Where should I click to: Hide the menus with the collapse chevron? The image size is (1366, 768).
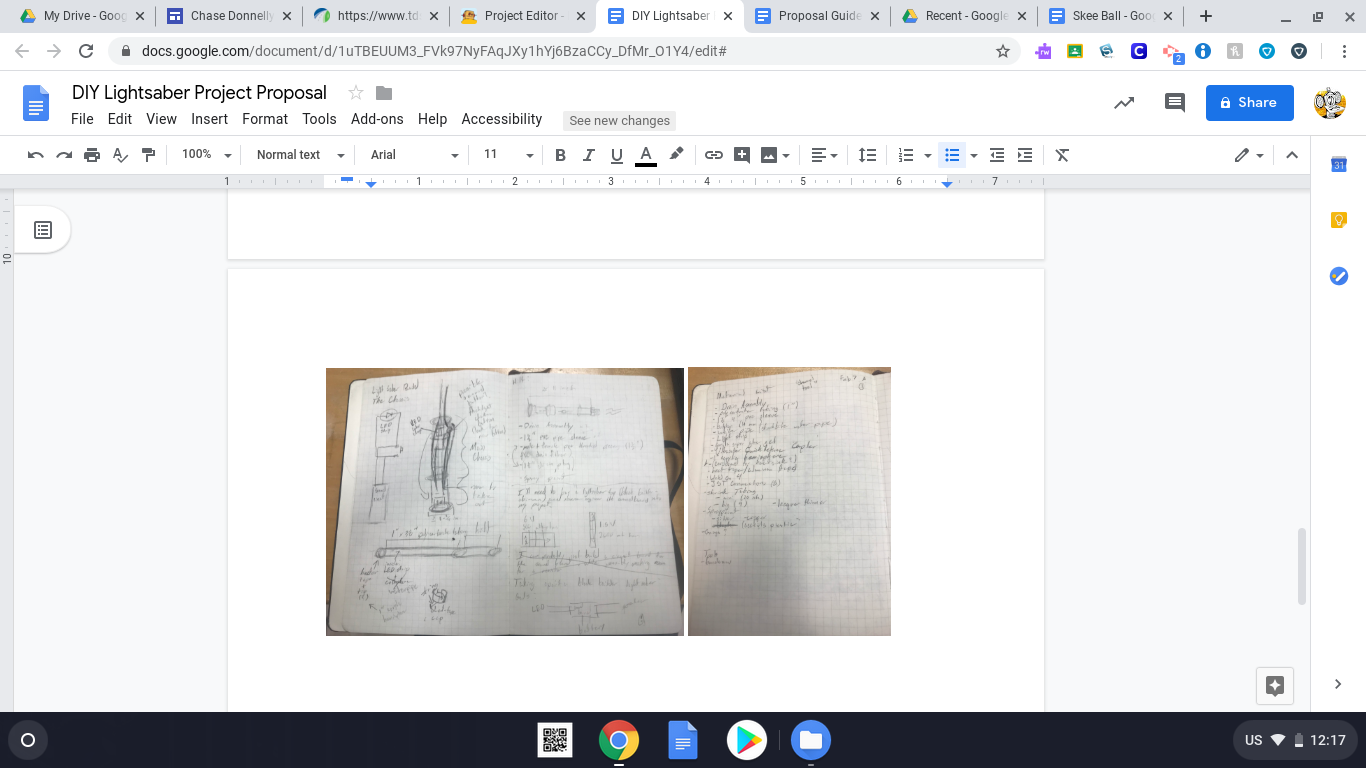pyautogui.click(x=1292, y=155)
